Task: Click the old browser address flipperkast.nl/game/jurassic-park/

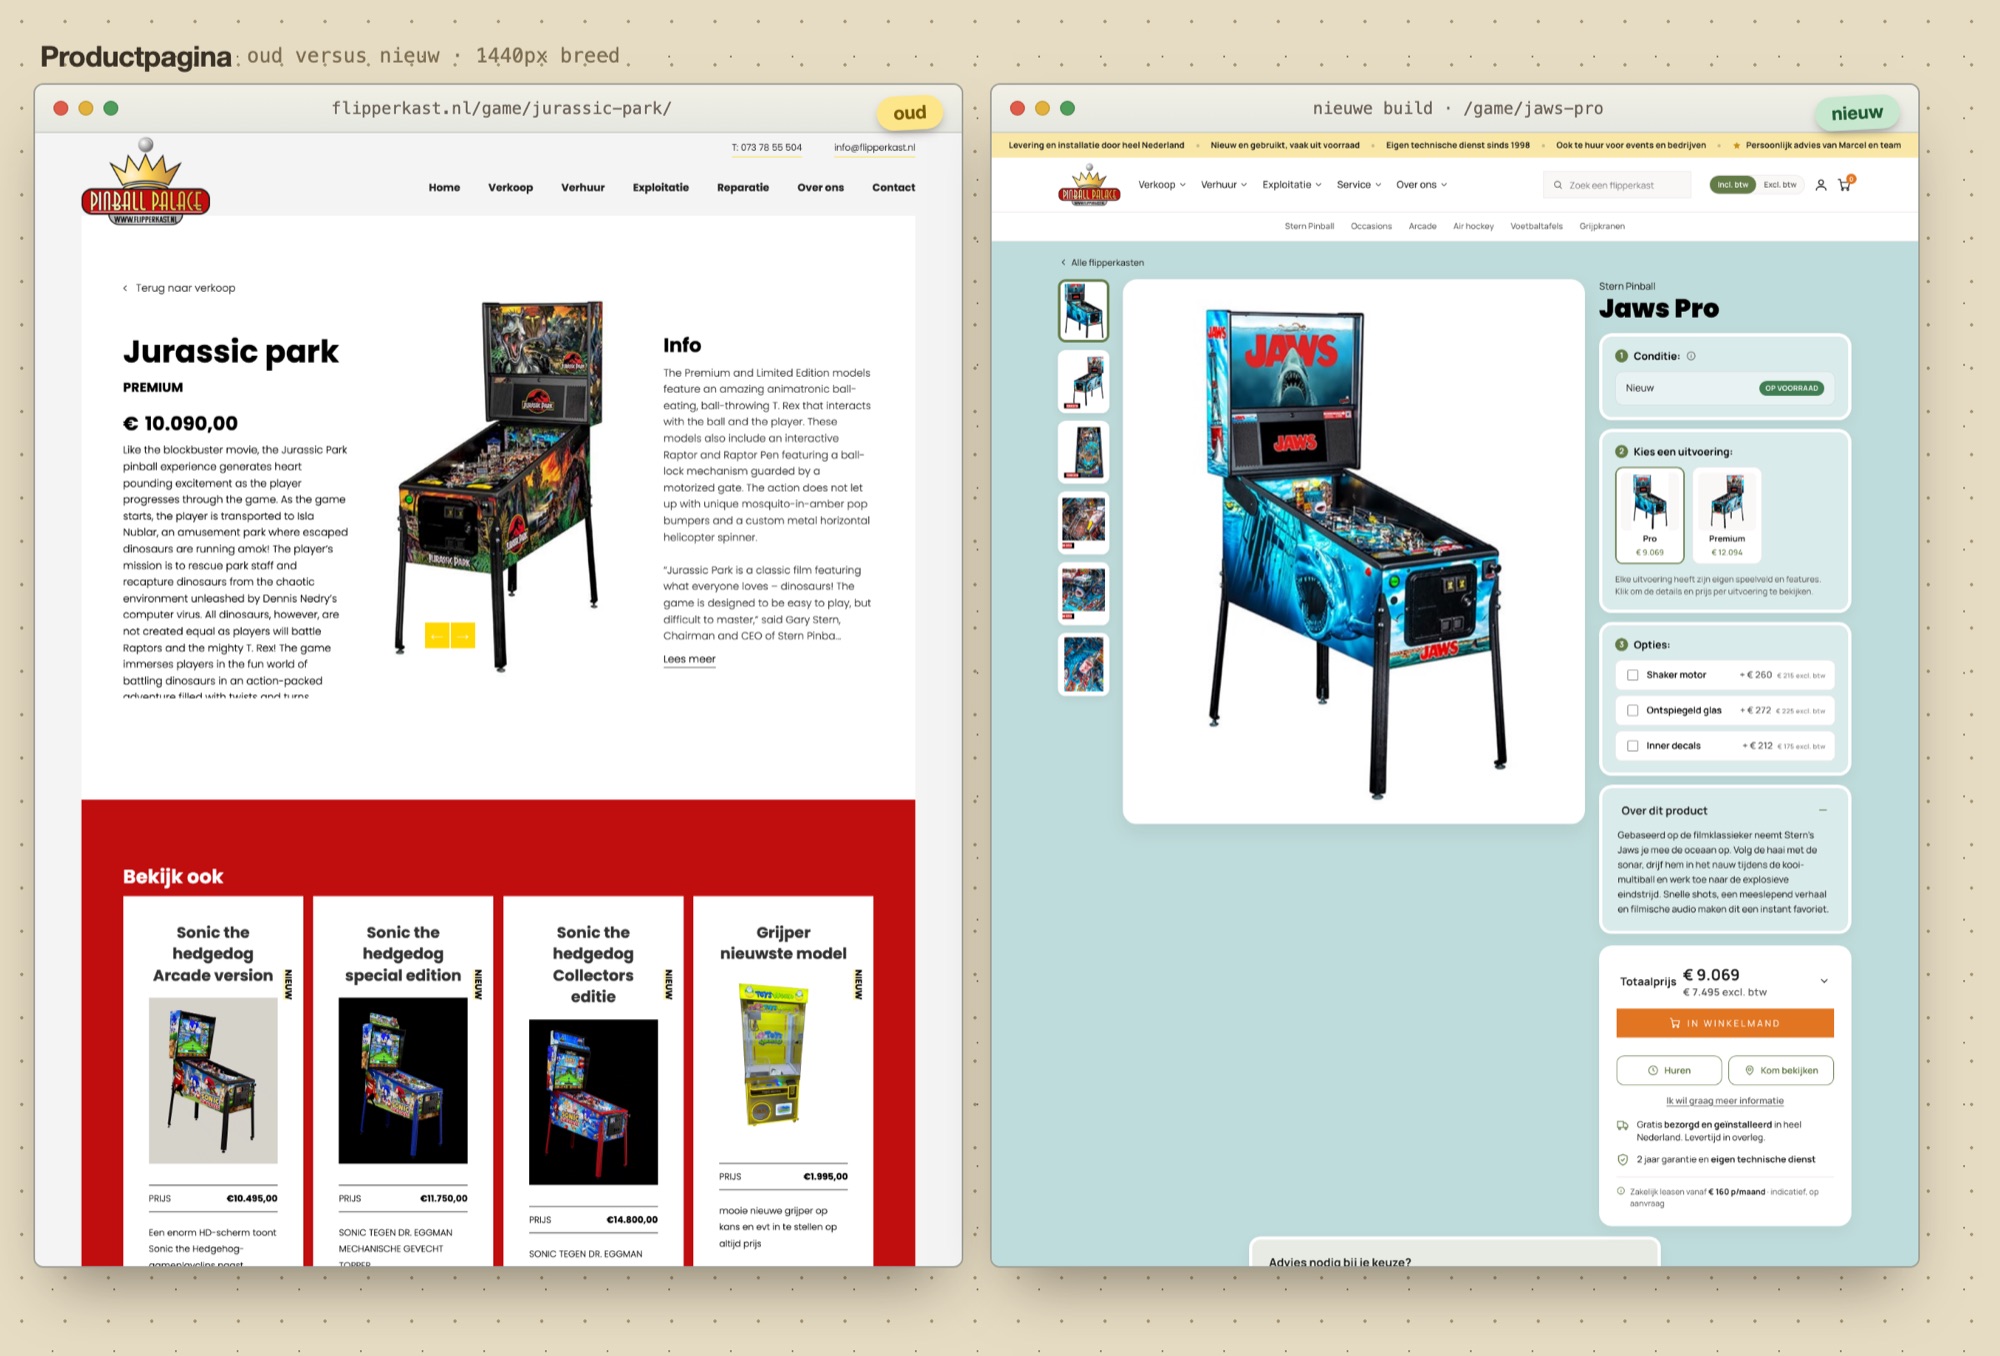Action: tap(501, 108)
